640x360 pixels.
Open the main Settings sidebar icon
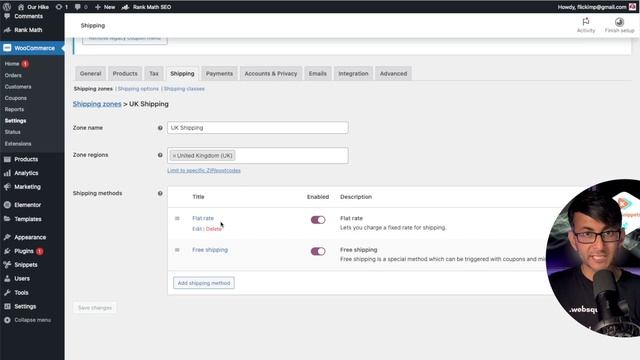[x=7, y=306]
